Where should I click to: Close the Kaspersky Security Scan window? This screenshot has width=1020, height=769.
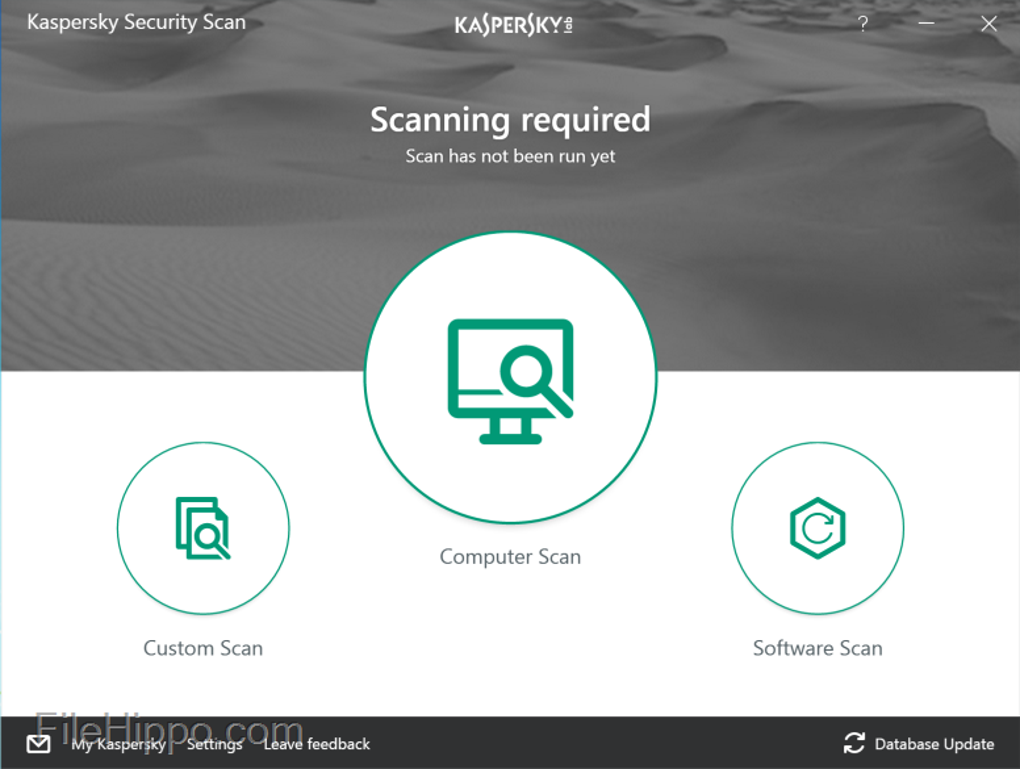pos(989,24)
